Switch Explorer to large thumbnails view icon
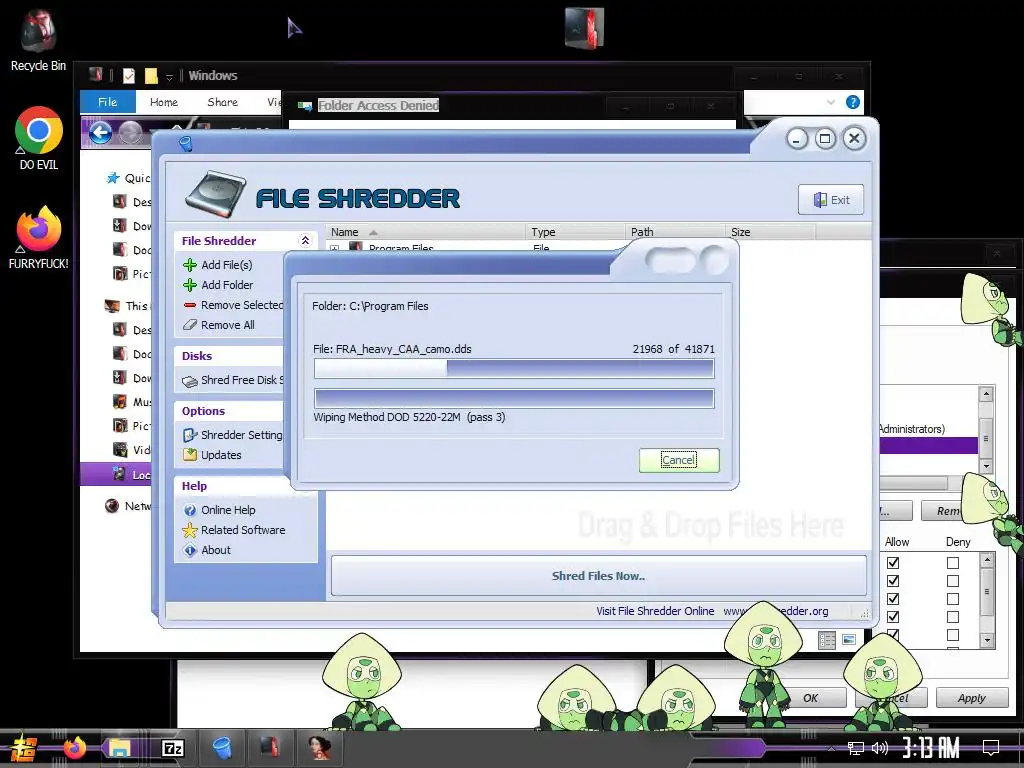Viewport: 1024px width, 768px height. click(x=849, y=640)
